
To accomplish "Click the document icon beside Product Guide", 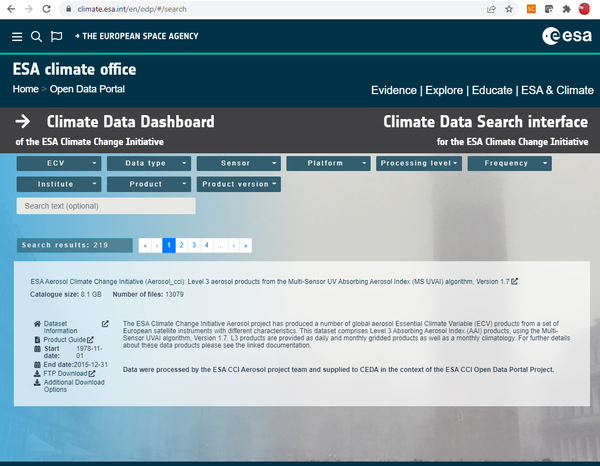I will [x=37, y=339].
